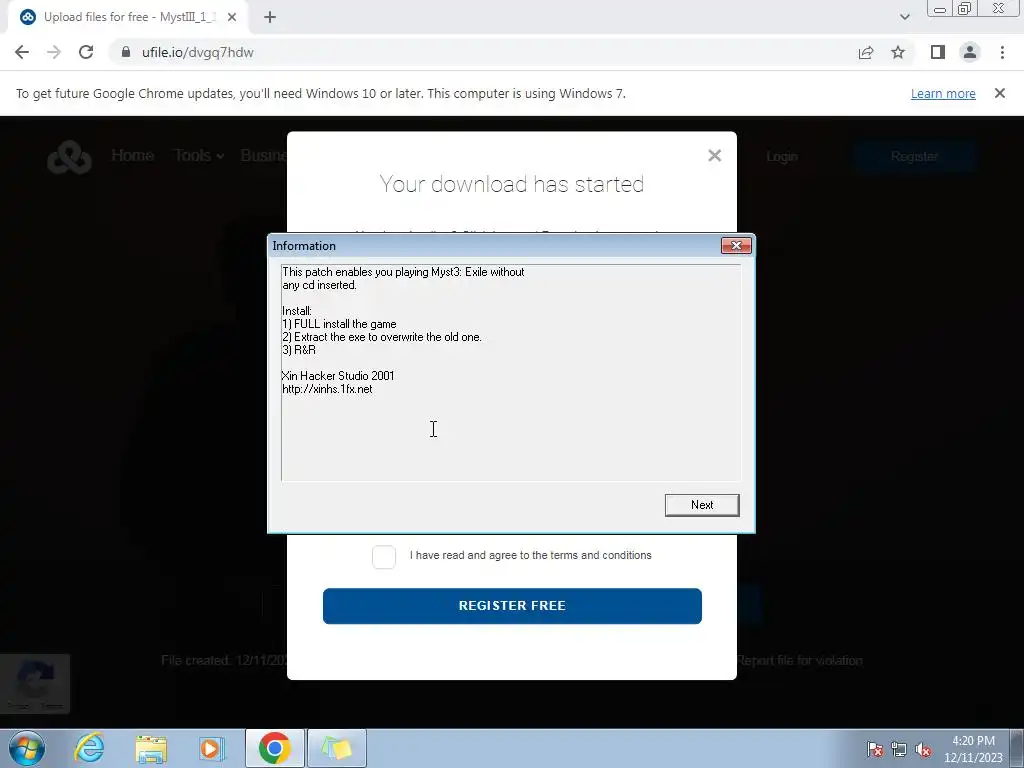
Task: Go forward in browser history
Action: (x=54, y=52)
